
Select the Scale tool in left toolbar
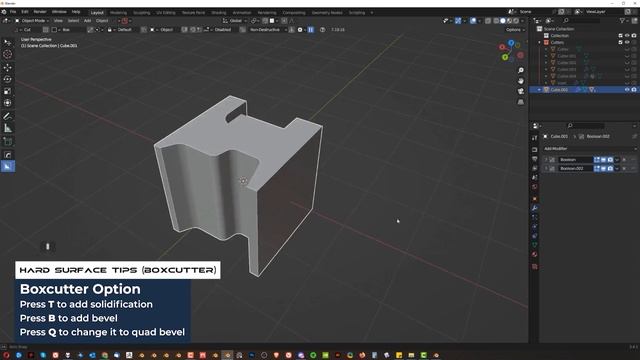point(7,91)
